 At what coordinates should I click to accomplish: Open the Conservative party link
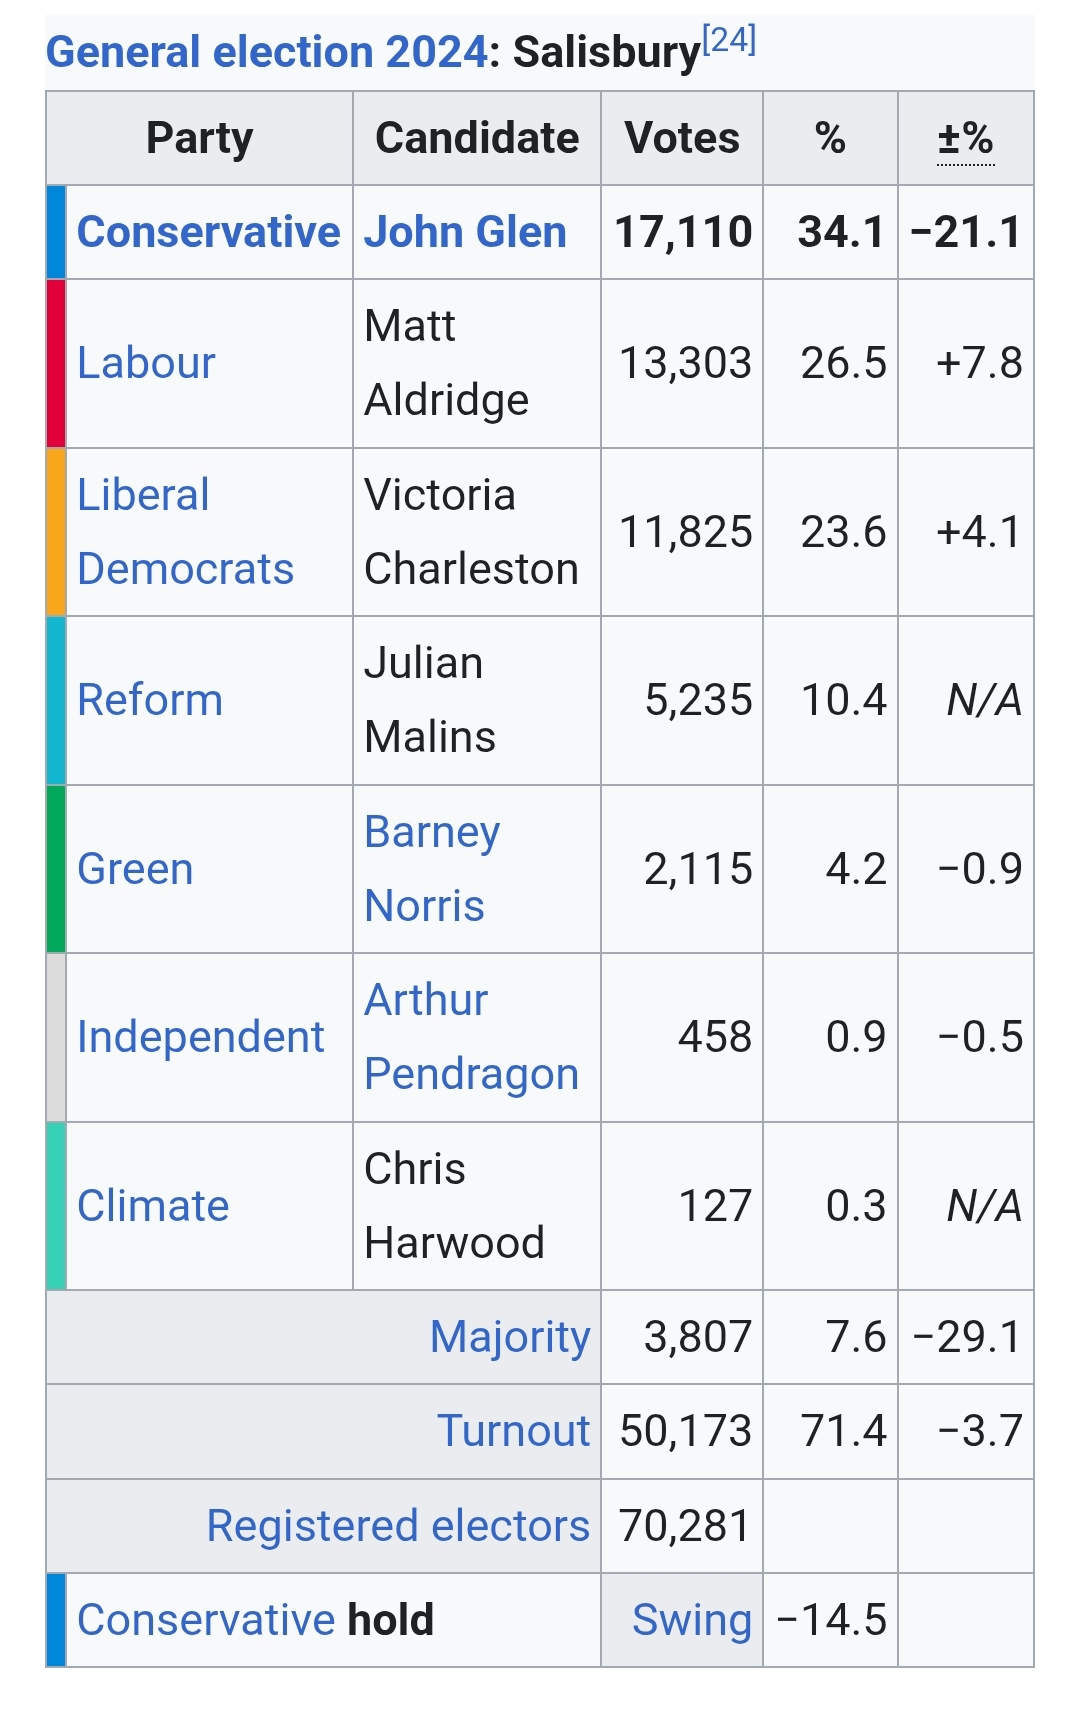point(208,232)
